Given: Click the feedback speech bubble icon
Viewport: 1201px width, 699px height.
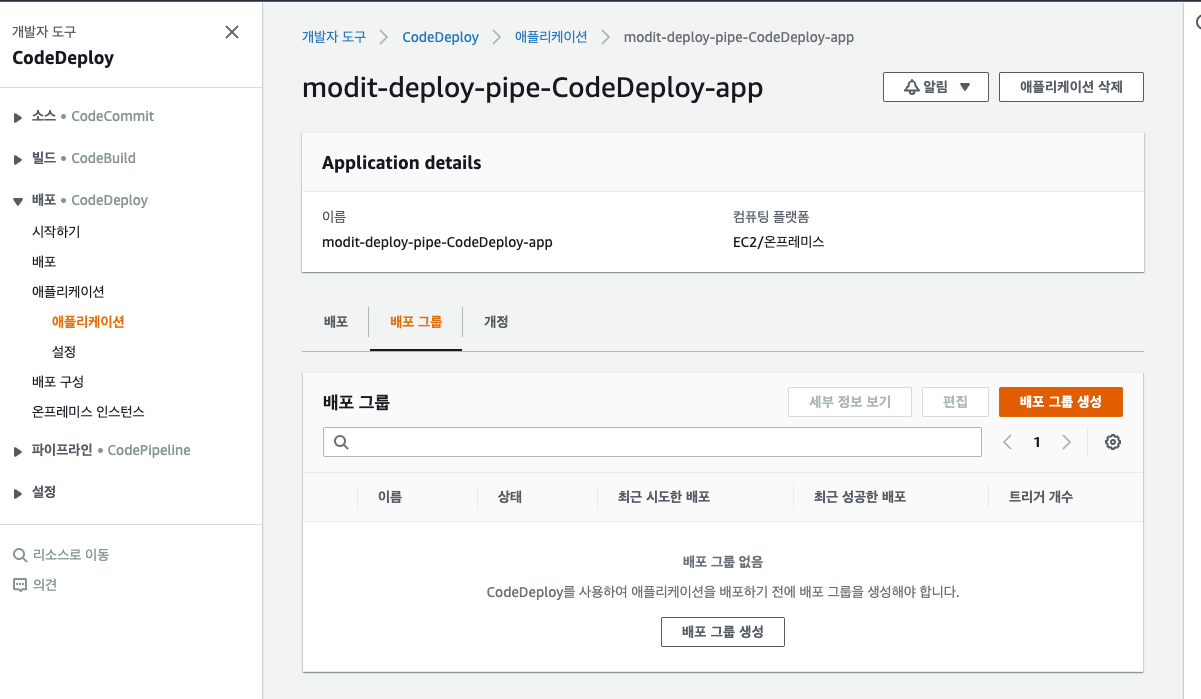Looking at the screenshot, I should [x=20, y=585].
